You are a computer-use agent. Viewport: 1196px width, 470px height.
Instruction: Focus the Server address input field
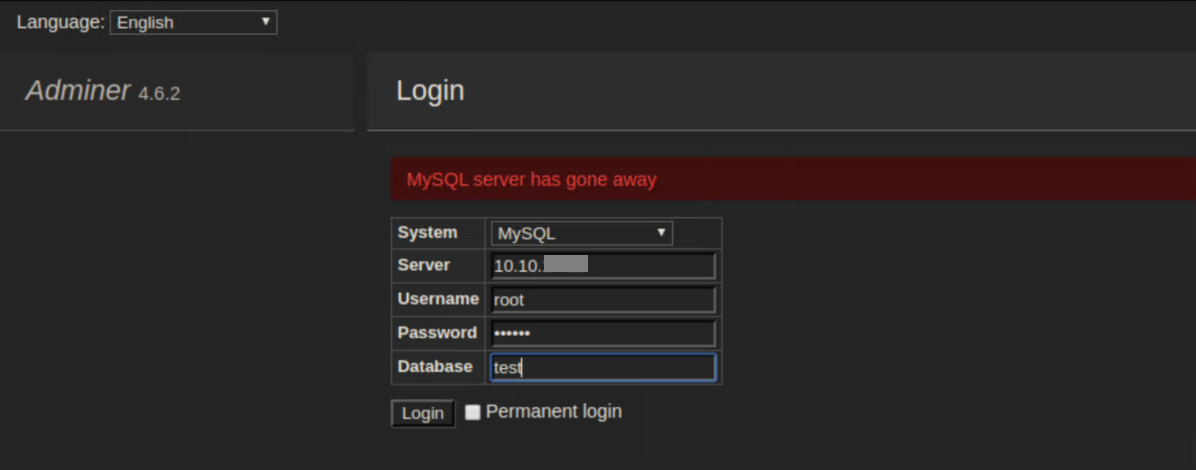(x=603, y=266)
